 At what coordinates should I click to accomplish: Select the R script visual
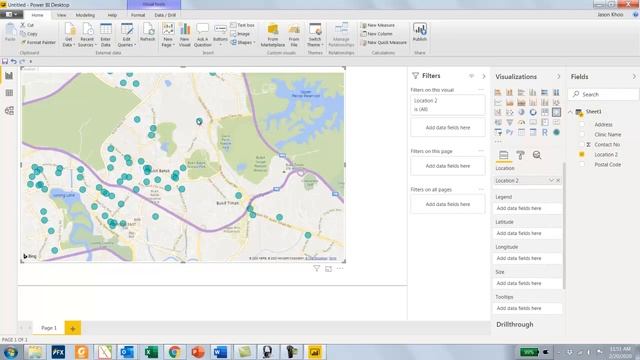click(x=544, y=132)
